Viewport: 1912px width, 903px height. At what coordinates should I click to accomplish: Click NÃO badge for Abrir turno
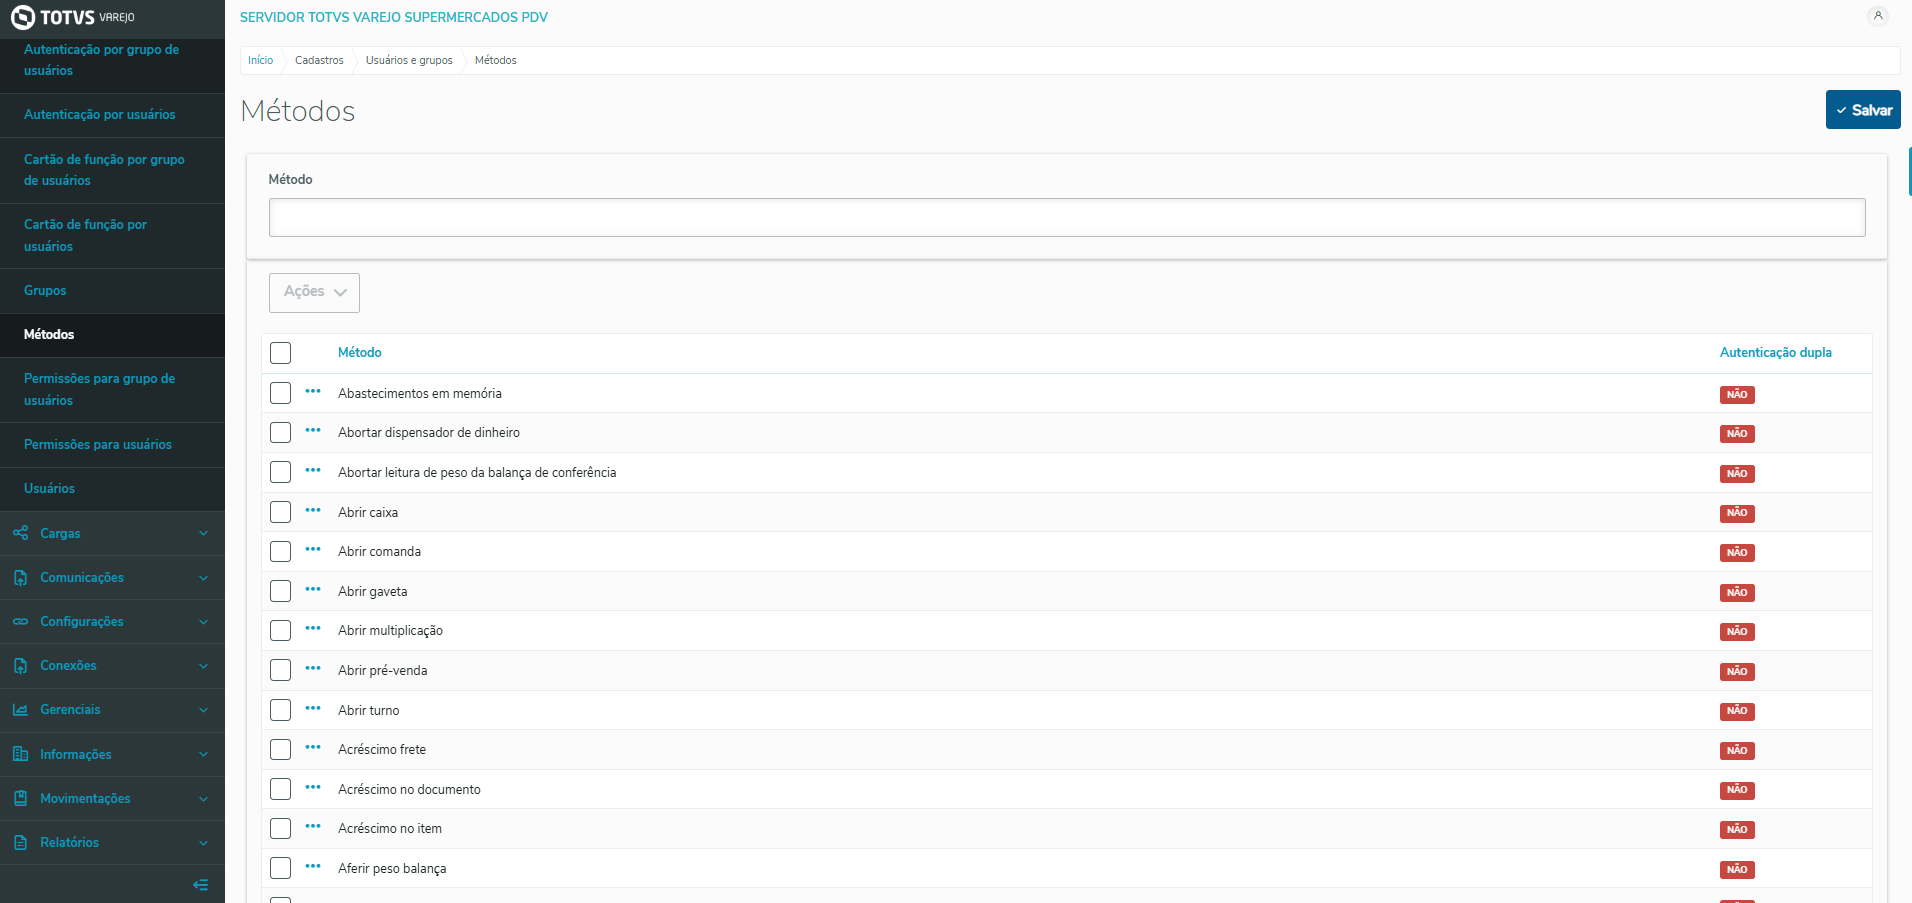[1737, 711]
